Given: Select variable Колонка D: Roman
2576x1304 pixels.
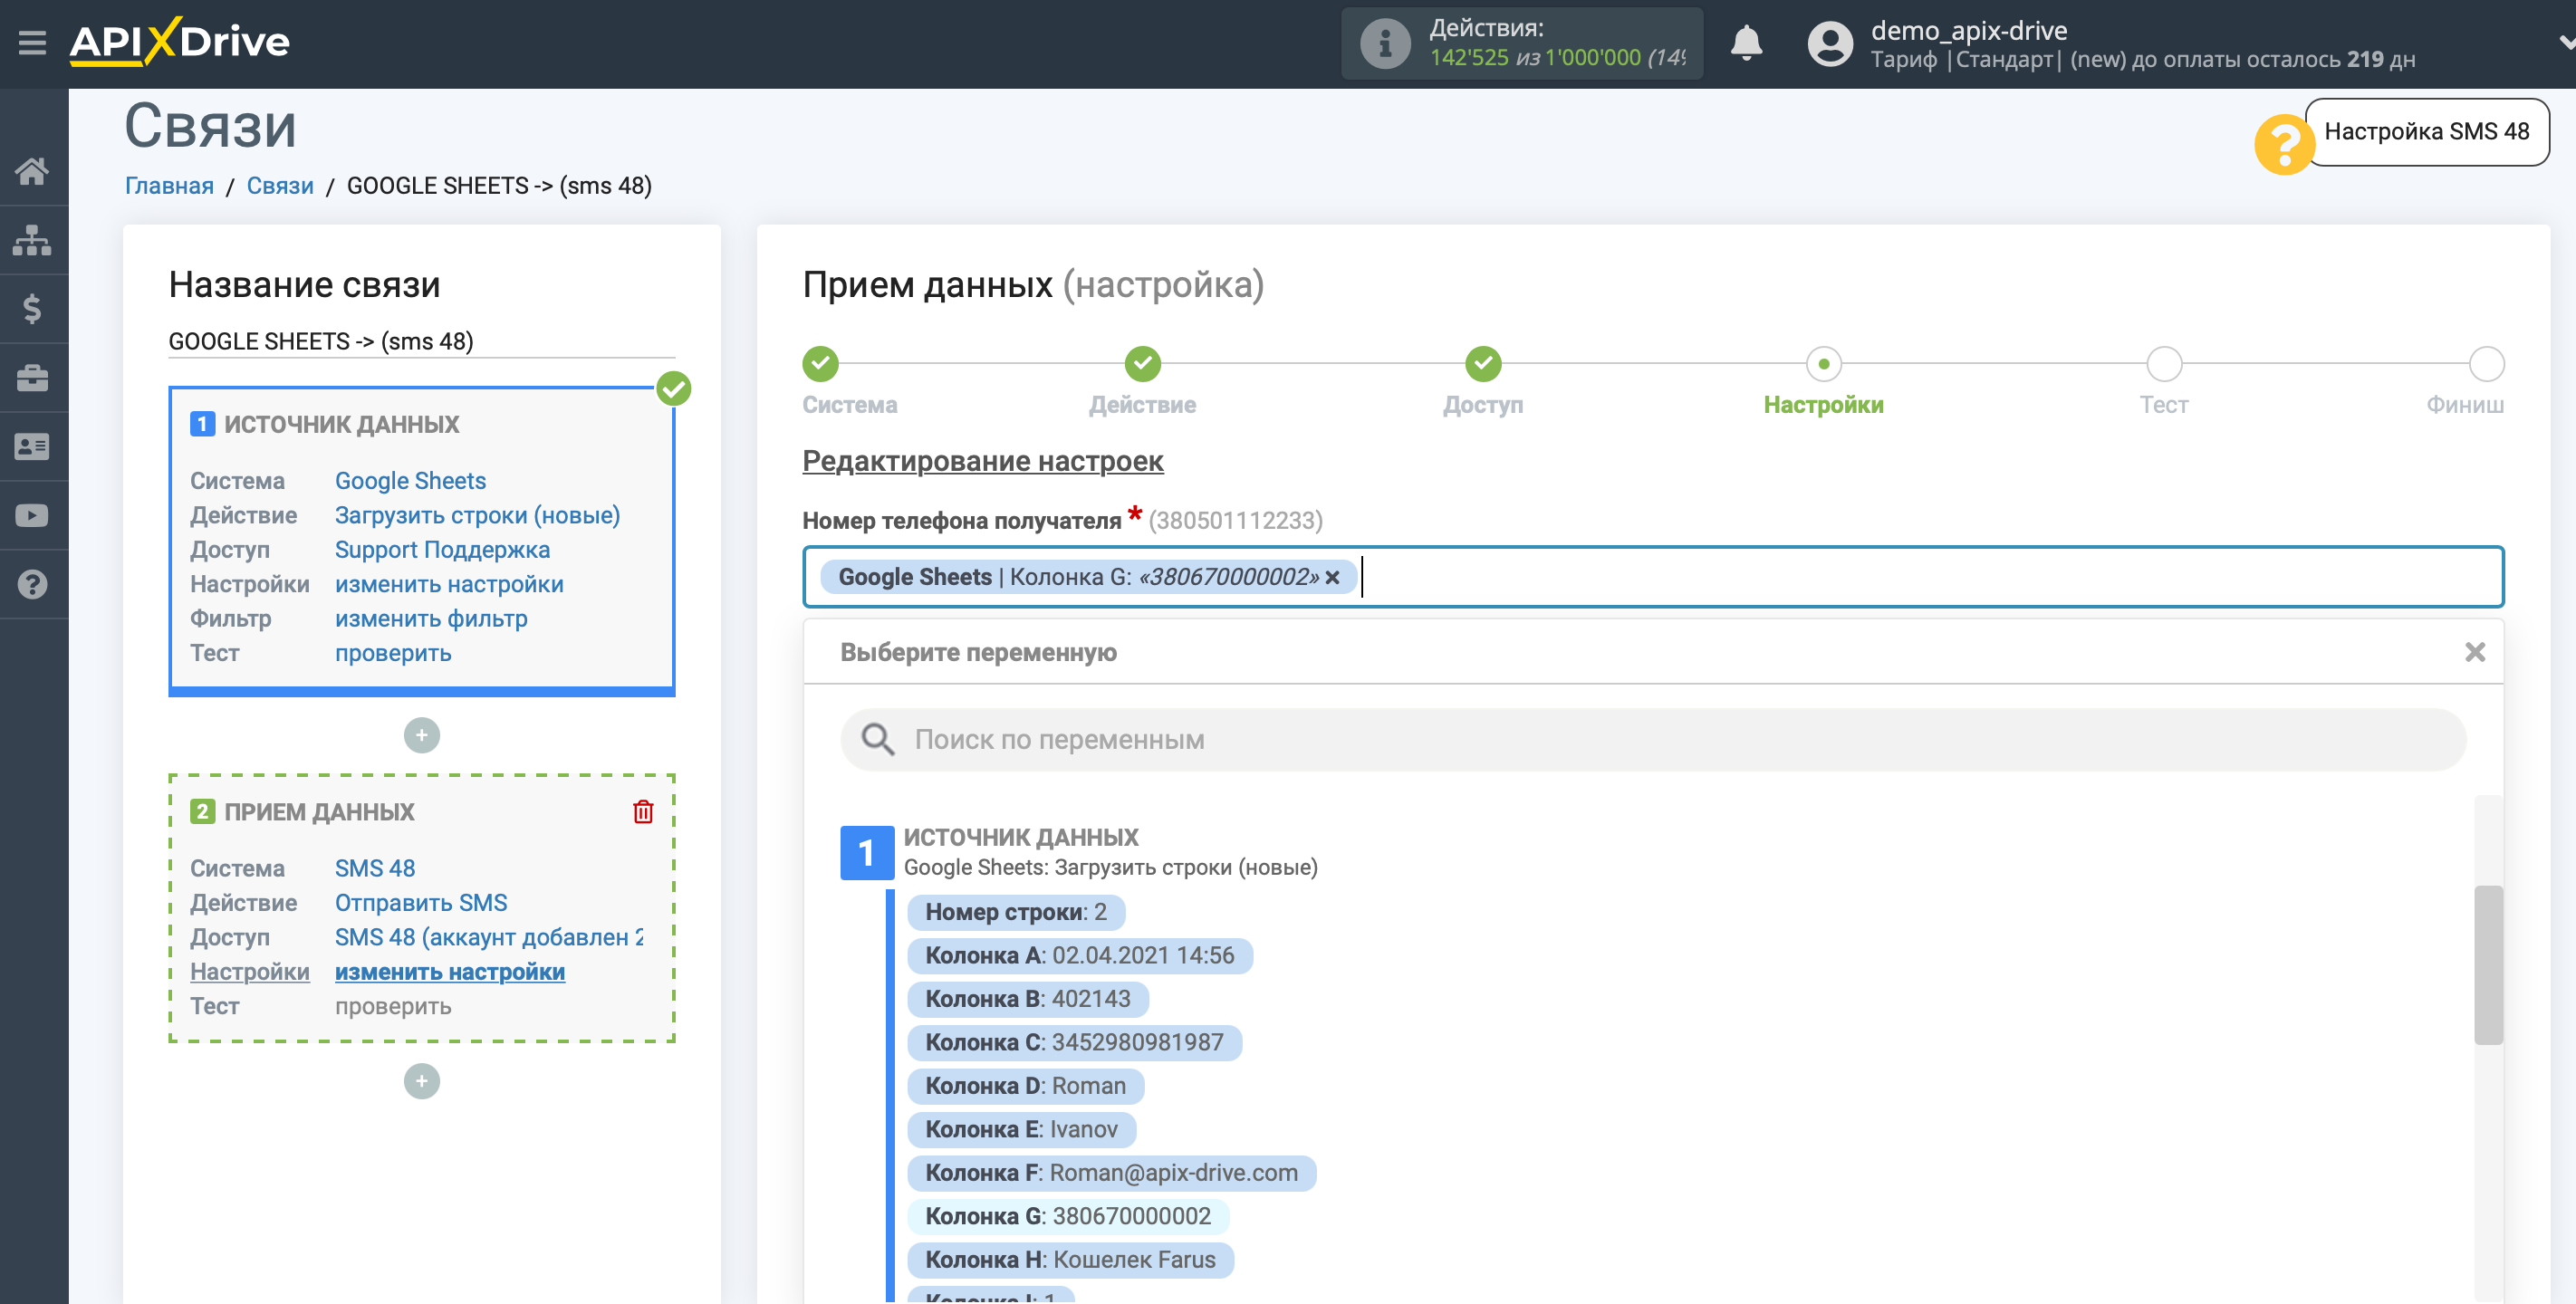Looking at the screenshot, I should coord(1025,1086).
